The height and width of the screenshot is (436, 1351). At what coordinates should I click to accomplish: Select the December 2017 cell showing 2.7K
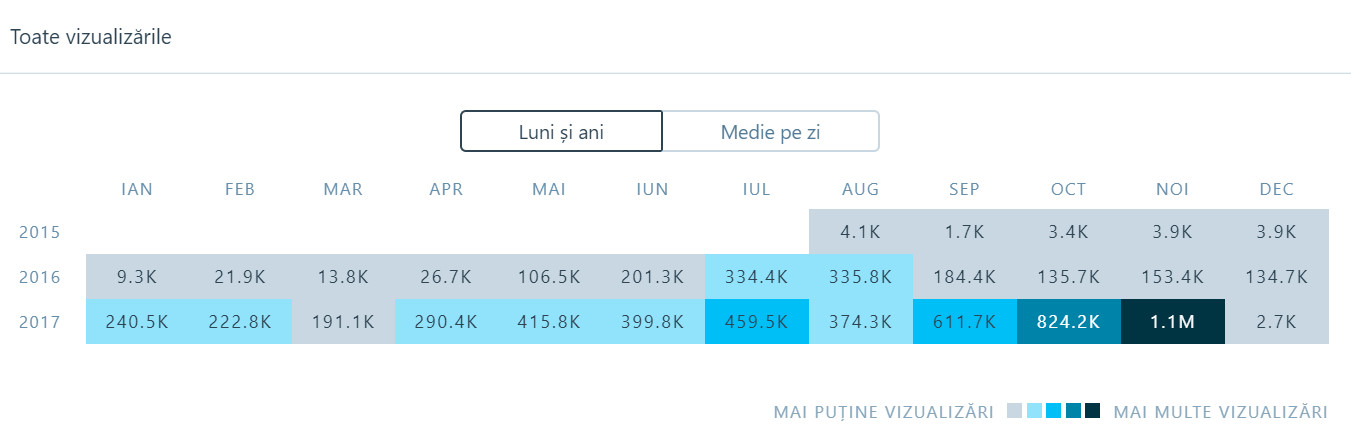pos(1277,322)
